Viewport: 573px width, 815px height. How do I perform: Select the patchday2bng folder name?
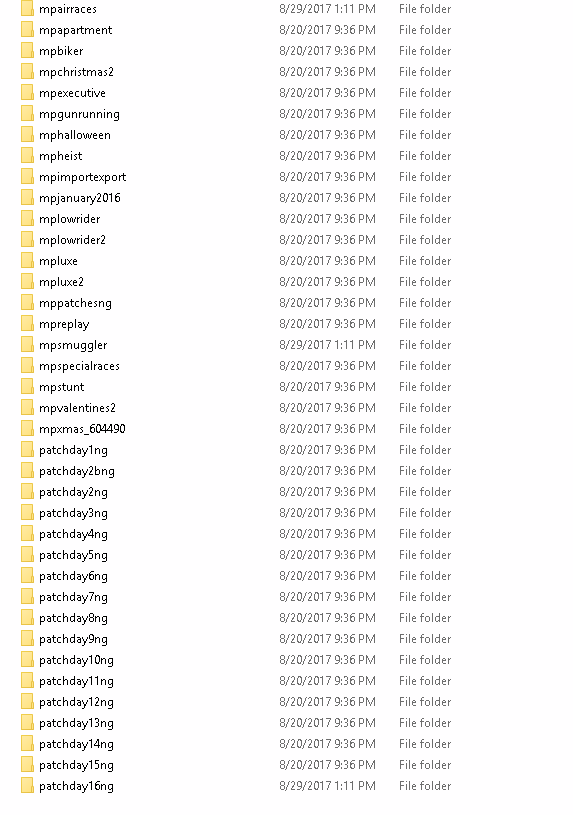tap(77, 471)
